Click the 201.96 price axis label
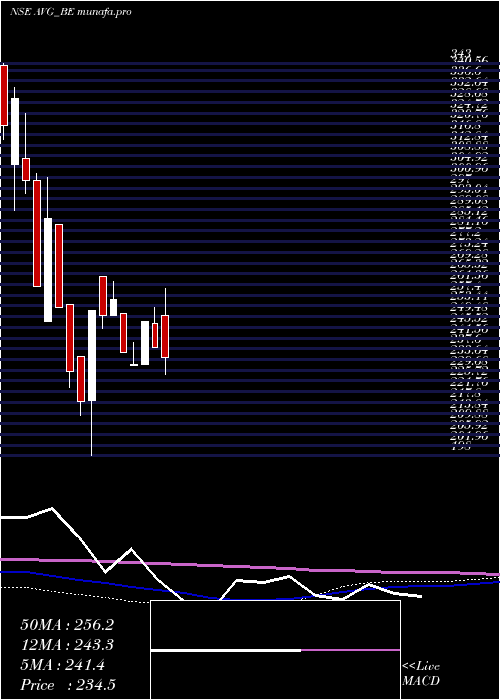 (469, 436)
